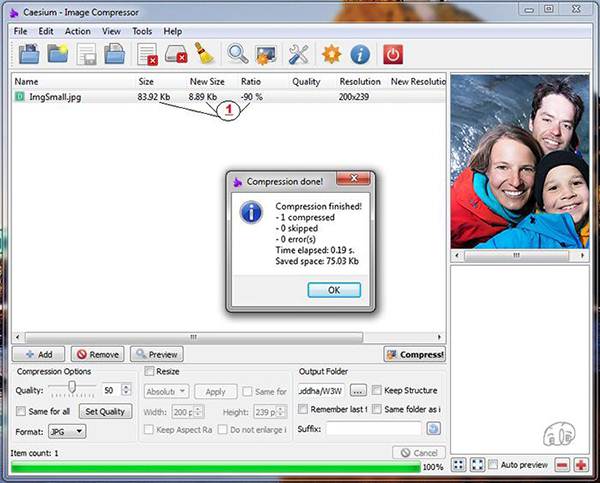The image size is (600, 483).
Task: Tick Same folder as input checkbox
Action: pos(377,409)
